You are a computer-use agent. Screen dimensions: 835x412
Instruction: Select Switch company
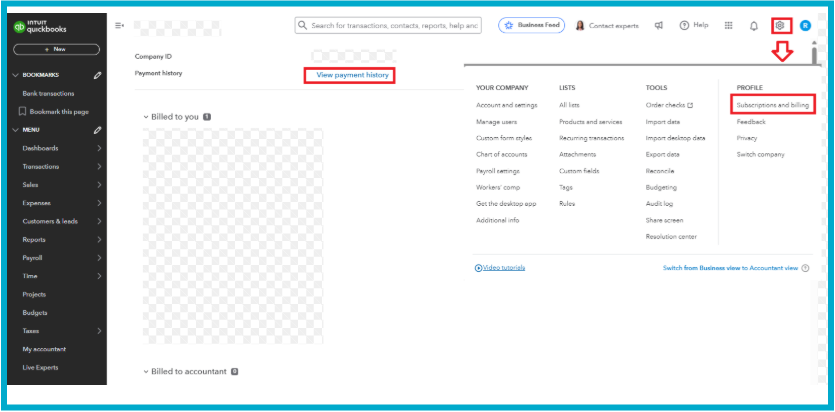(760, 154)
